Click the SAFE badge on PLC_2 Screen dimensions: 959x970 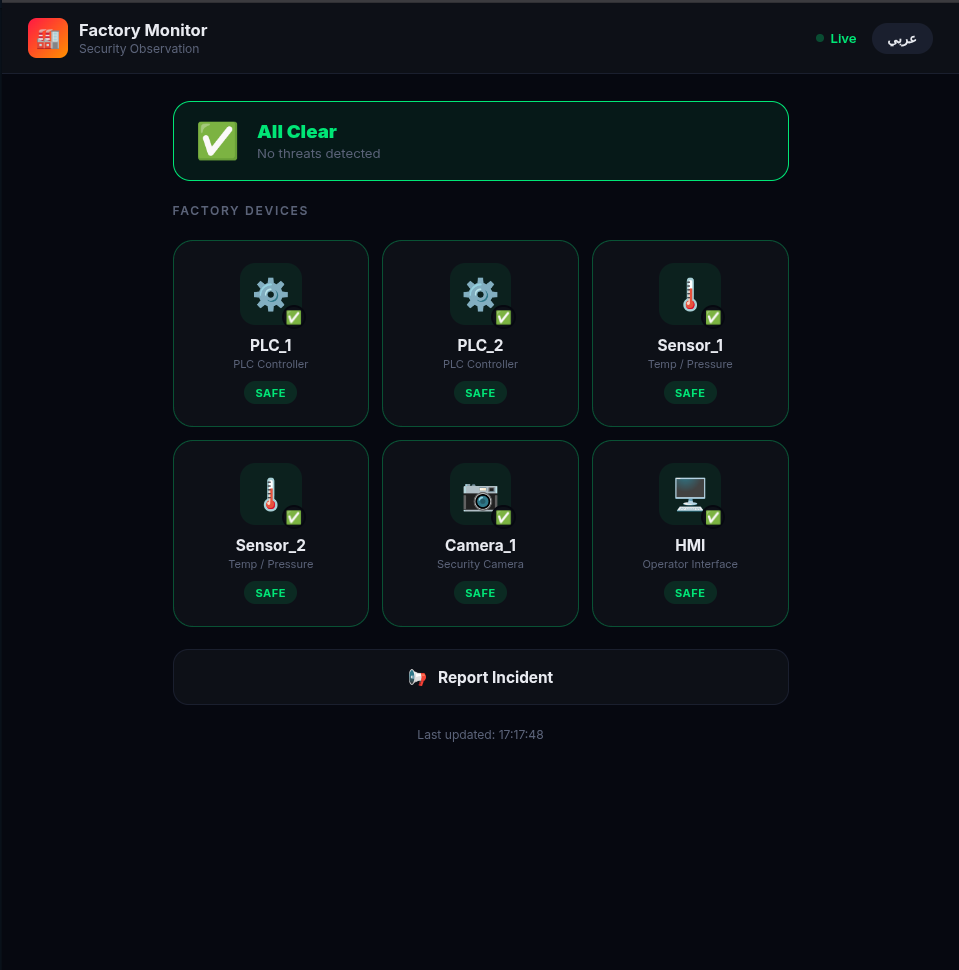(480, 393)
